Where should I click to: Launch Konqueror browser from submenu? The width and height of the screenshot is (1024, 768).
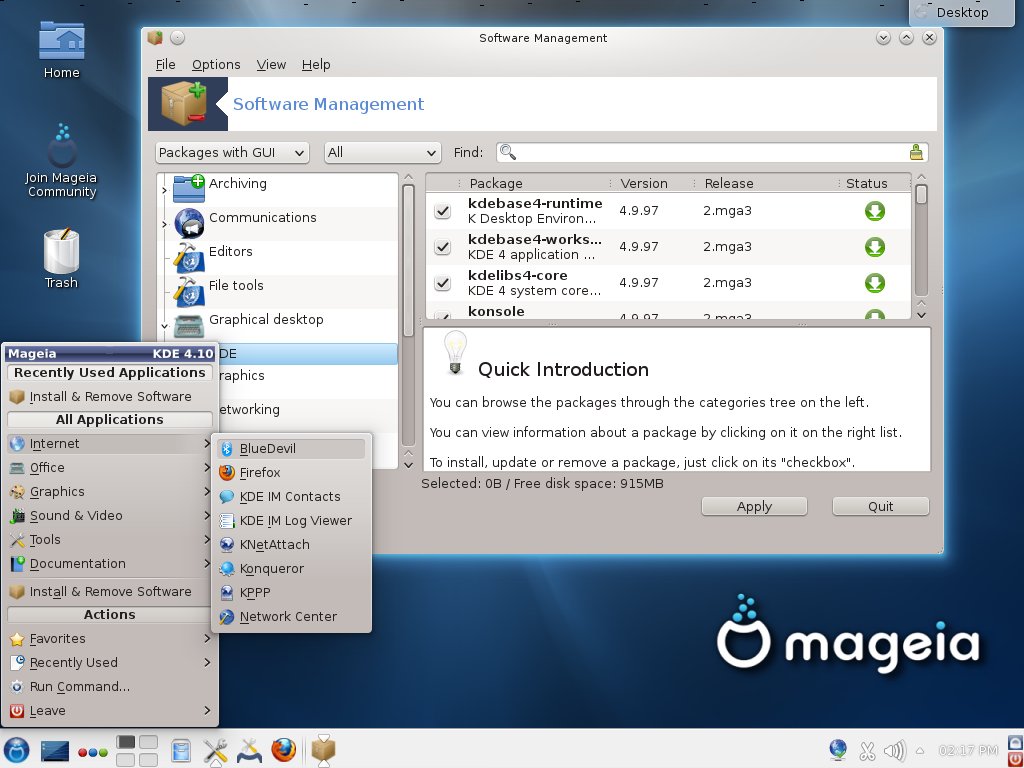[x=291, y=569]
